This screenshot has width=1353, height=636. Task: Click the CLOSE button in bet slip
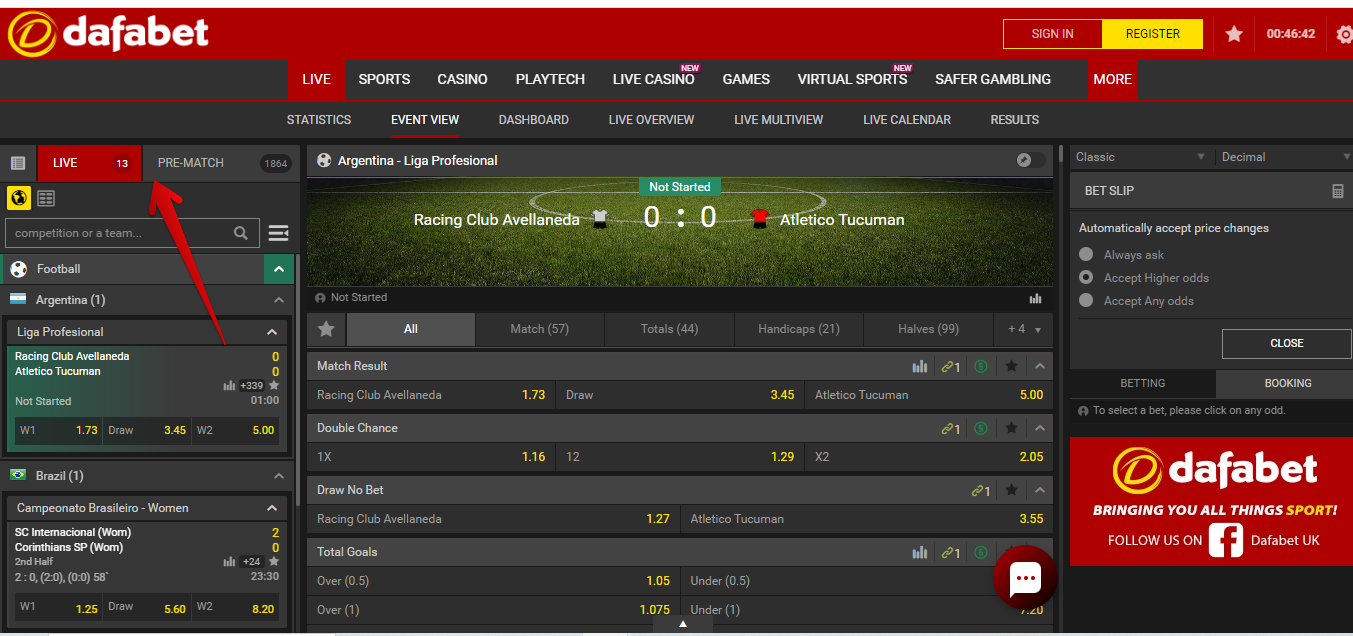(1286, 343)
